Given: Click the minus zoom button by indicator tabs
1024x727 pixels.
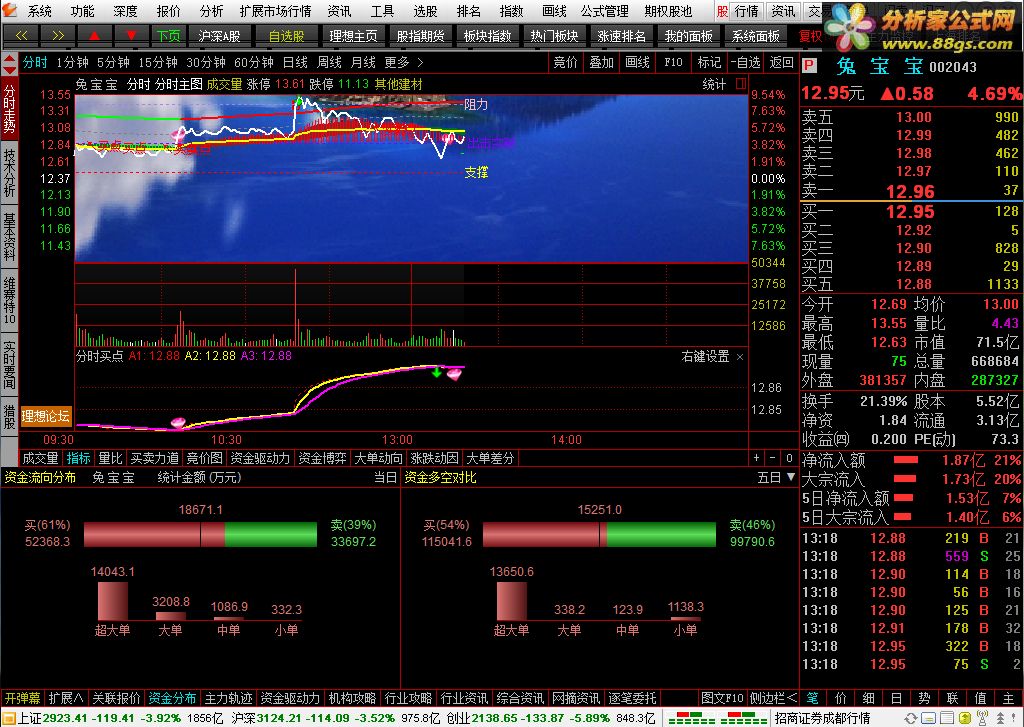Looking at the screenshot, I should click(773, 458).
